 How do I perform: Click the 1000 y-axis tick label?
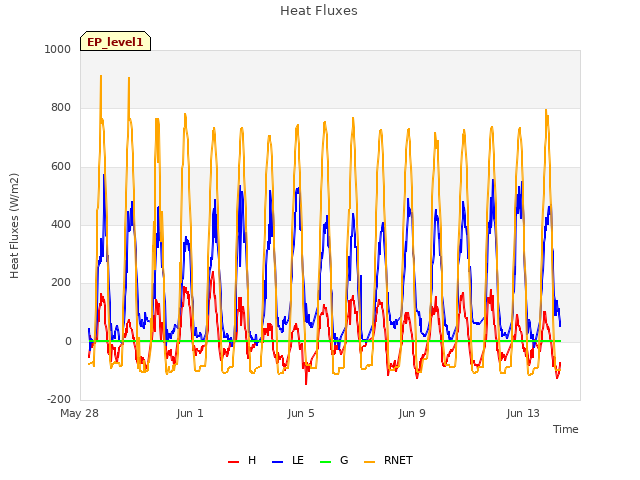pyautogui.click(x=58, y=49)
